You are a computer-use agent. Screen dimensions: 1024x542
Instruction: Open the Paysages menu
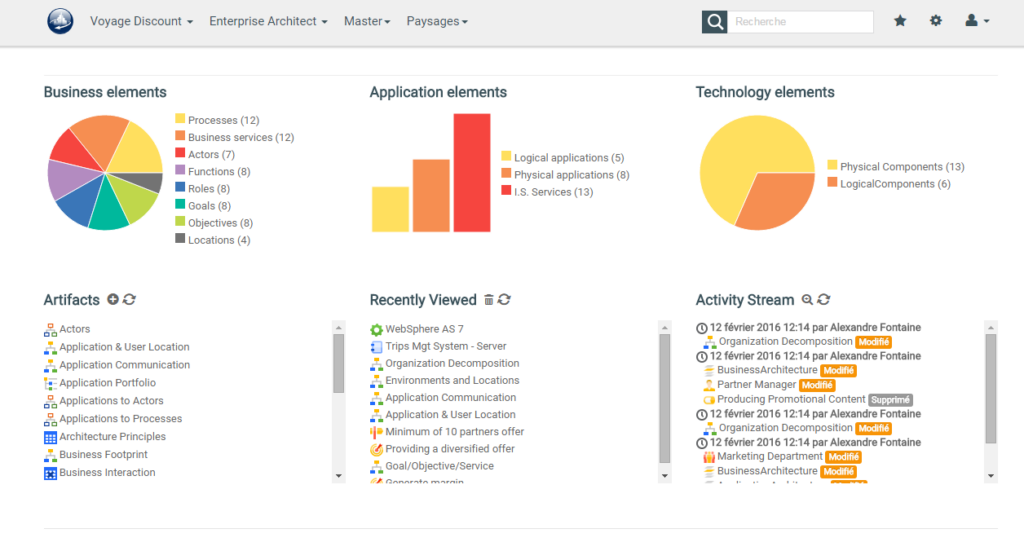tap(437, 21)
